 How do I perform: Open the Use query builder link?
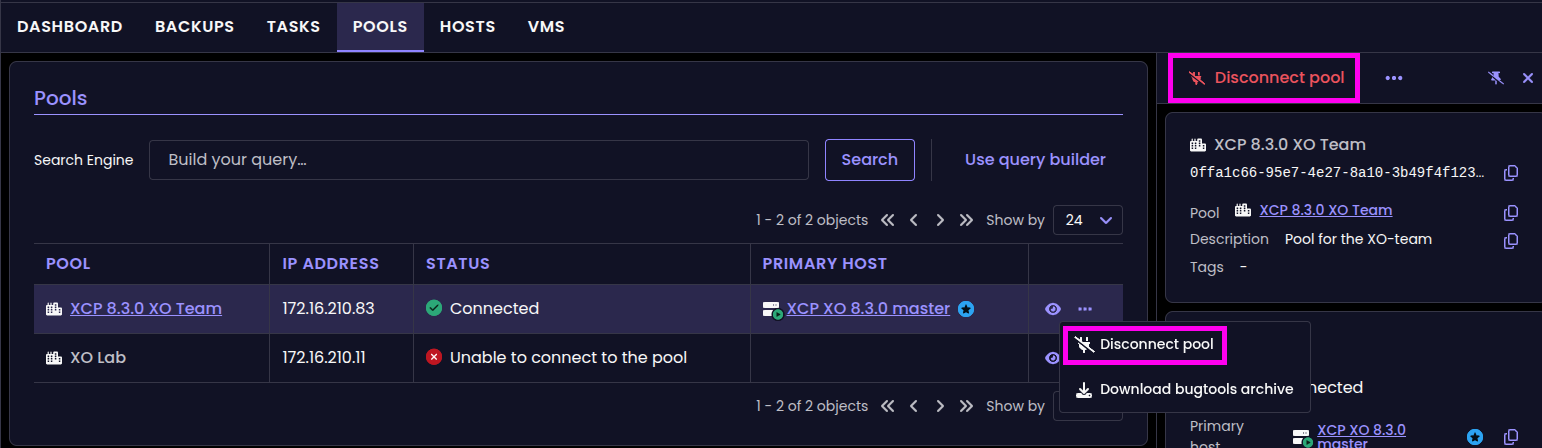coord(1035,160)
